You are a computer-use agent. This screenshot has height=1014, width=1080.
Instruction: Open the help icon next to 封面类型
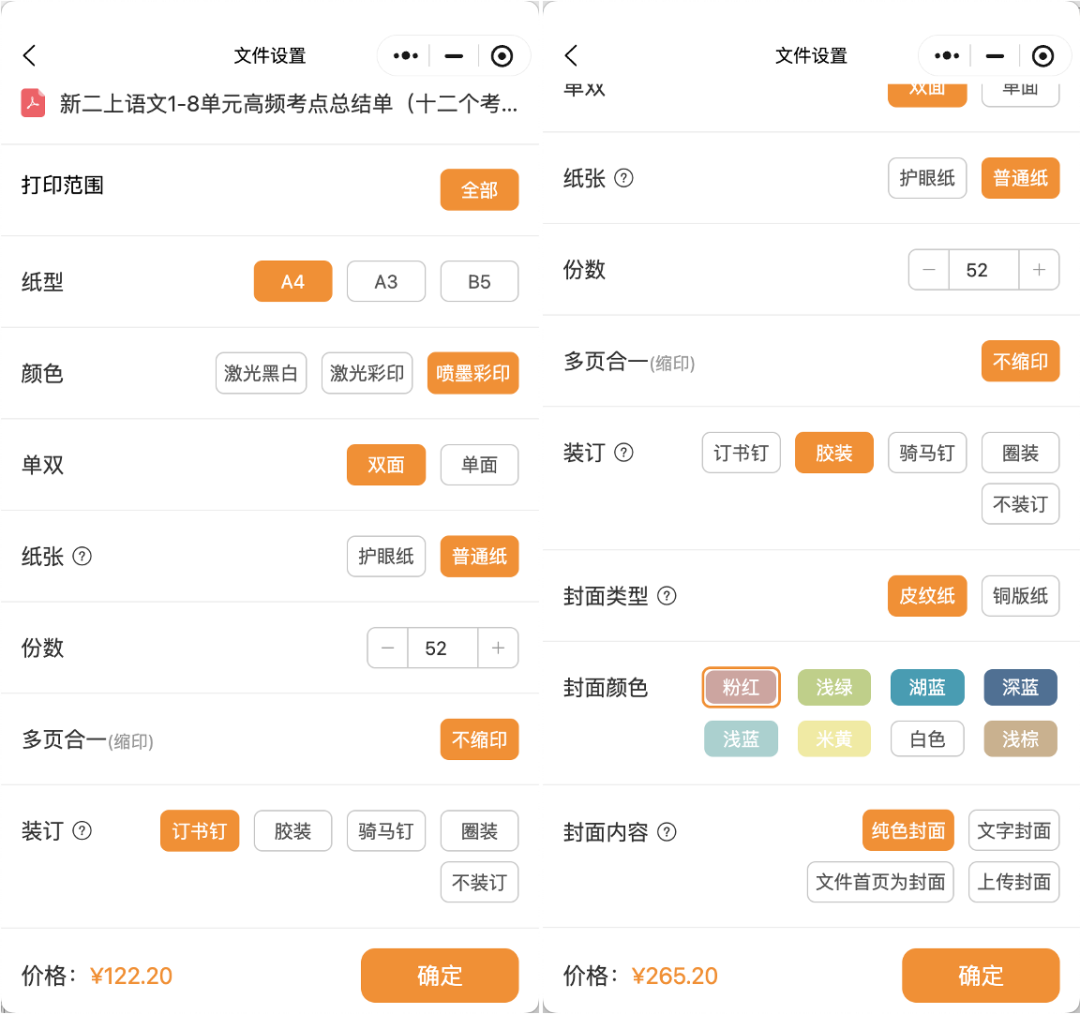click(x=665, y=596)
